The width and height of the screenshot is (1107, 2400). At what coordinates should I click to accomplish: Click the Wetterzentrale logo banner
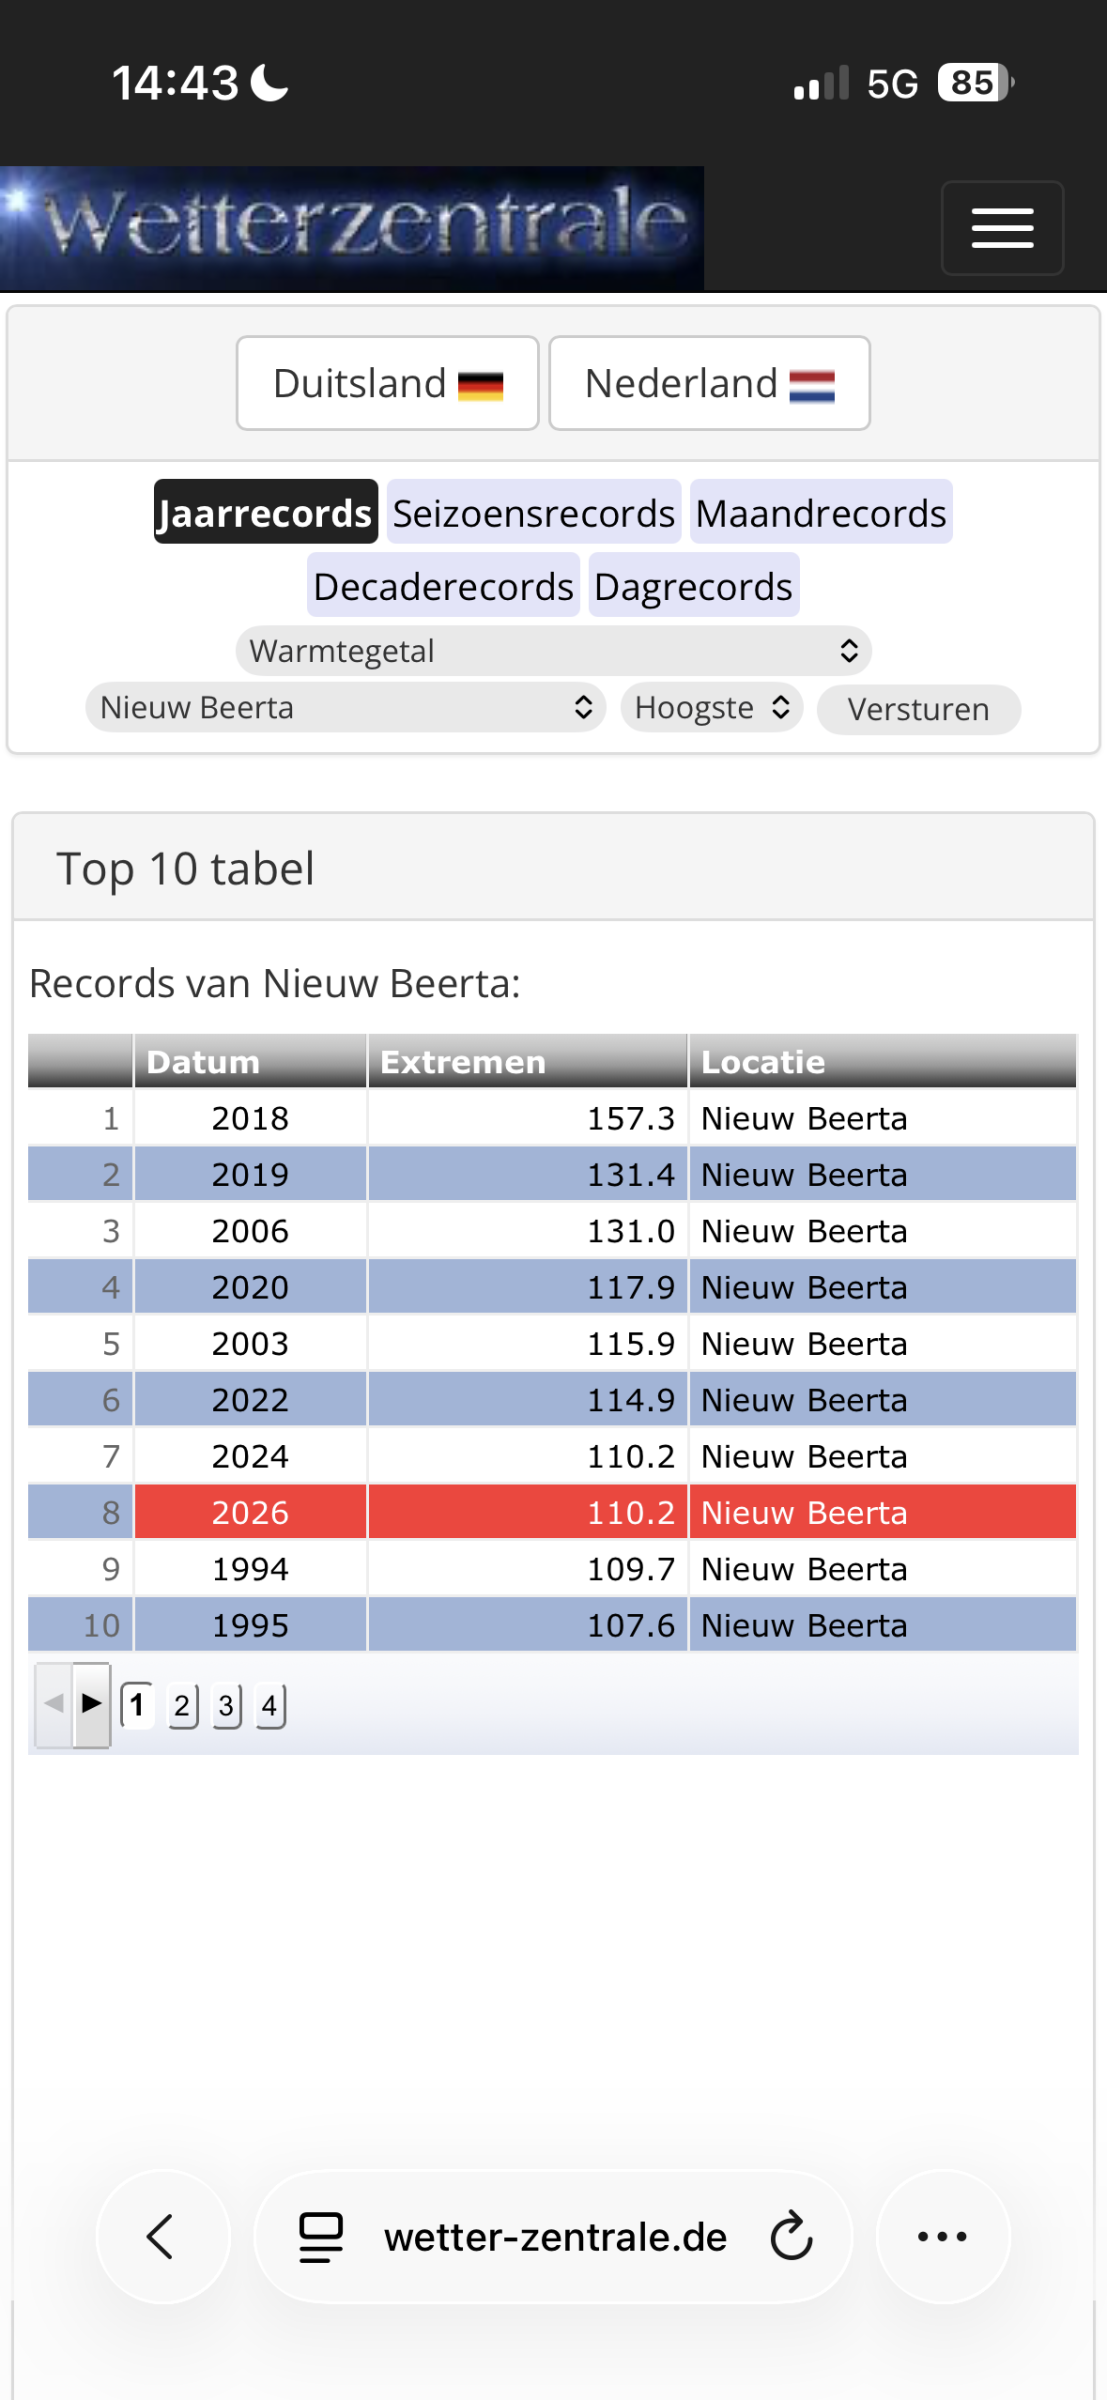352,228
